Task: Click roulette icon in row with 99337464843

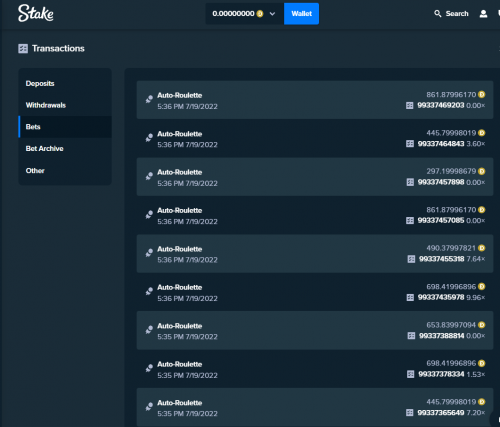Action: tap(149, 137)
